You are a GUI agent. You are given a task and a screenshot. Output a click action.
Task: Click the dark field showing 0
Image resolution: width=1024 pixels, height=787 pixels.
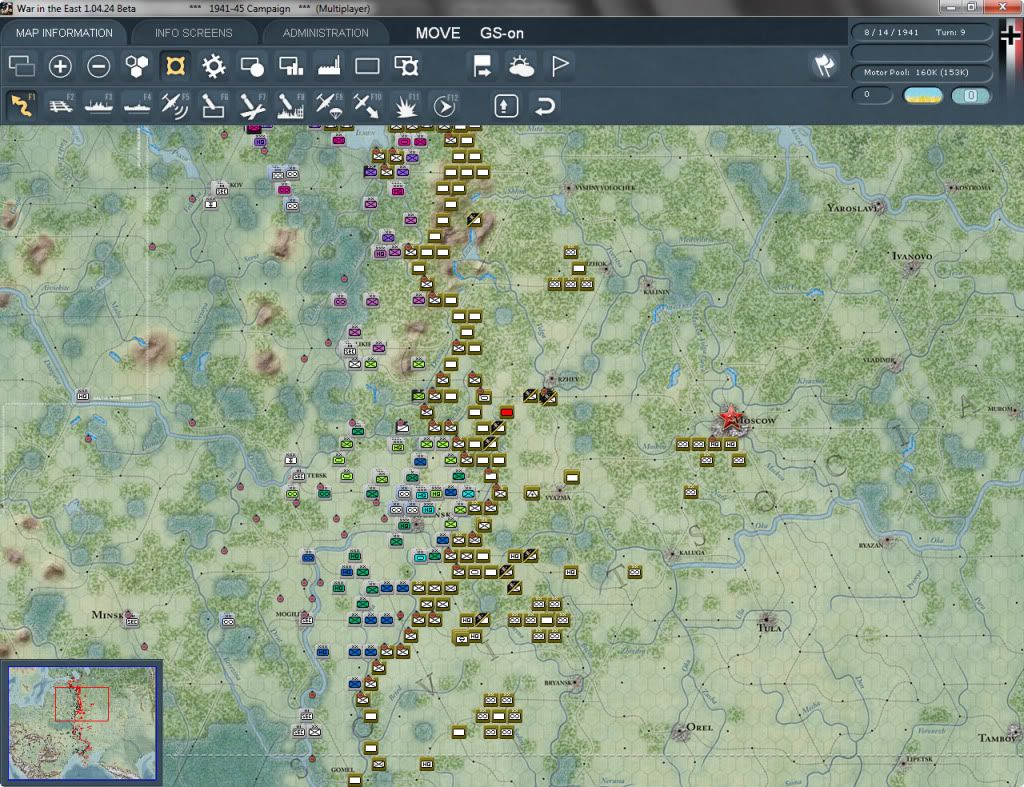872,95
